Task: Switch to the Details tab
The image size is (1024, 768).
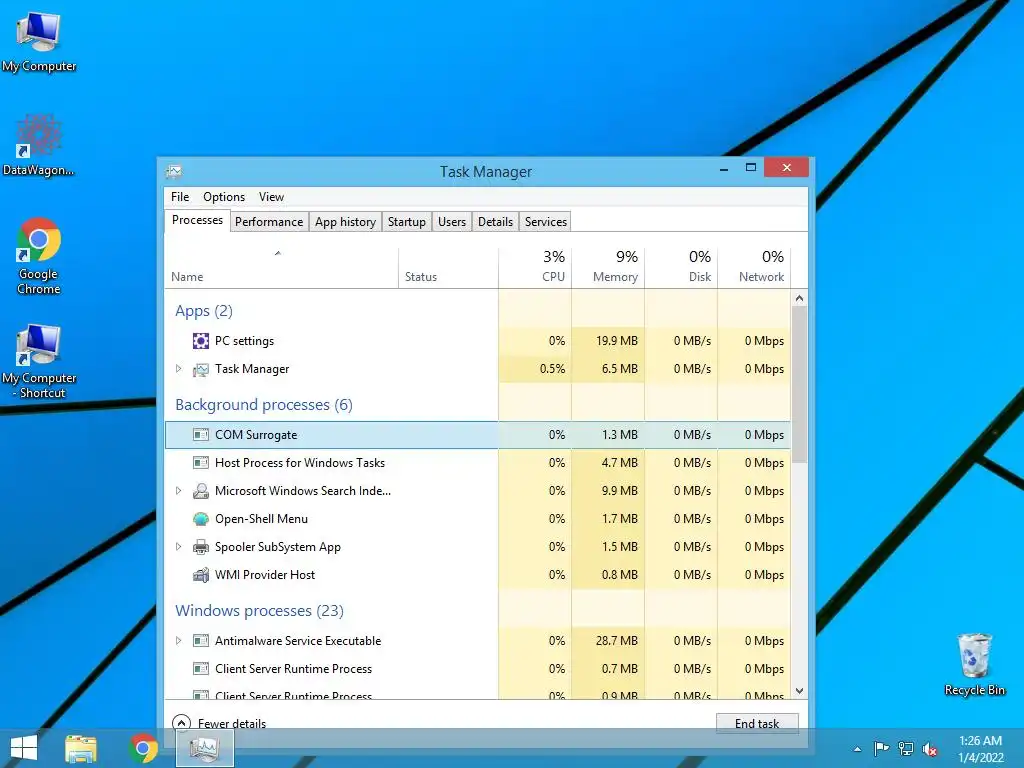Action: (x=496, y=221)
